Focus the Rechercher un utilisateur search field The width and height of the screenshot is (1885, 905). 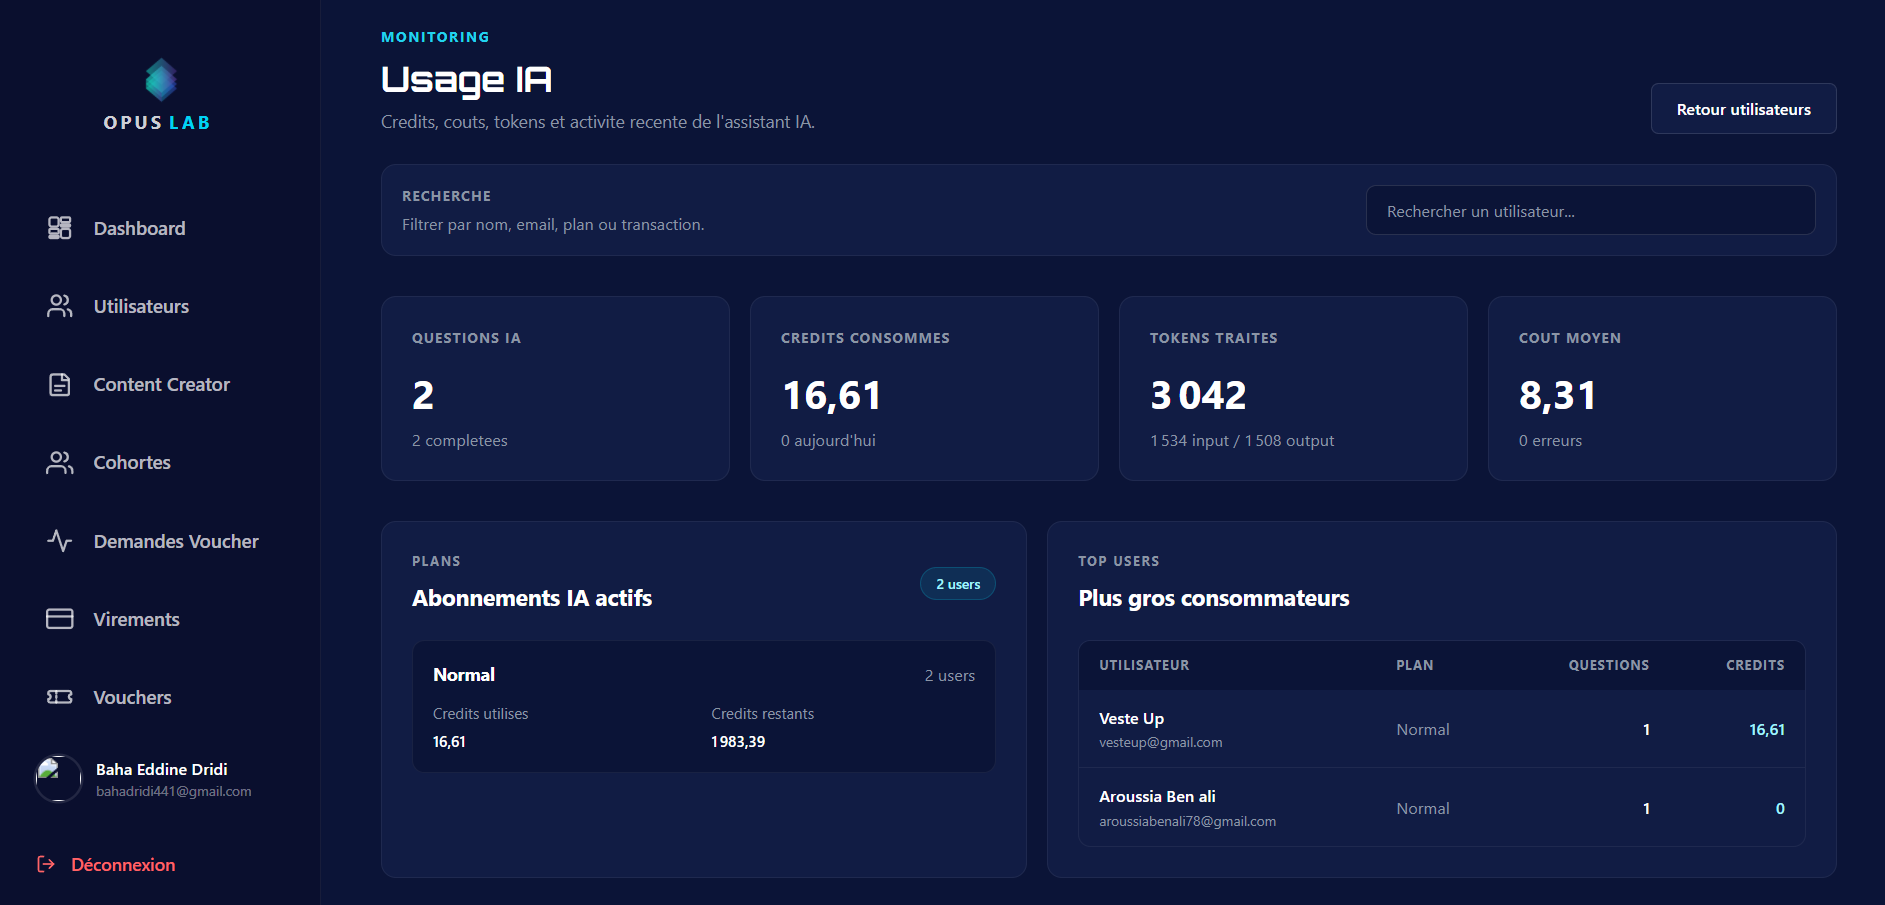[x=1590, y=211]
